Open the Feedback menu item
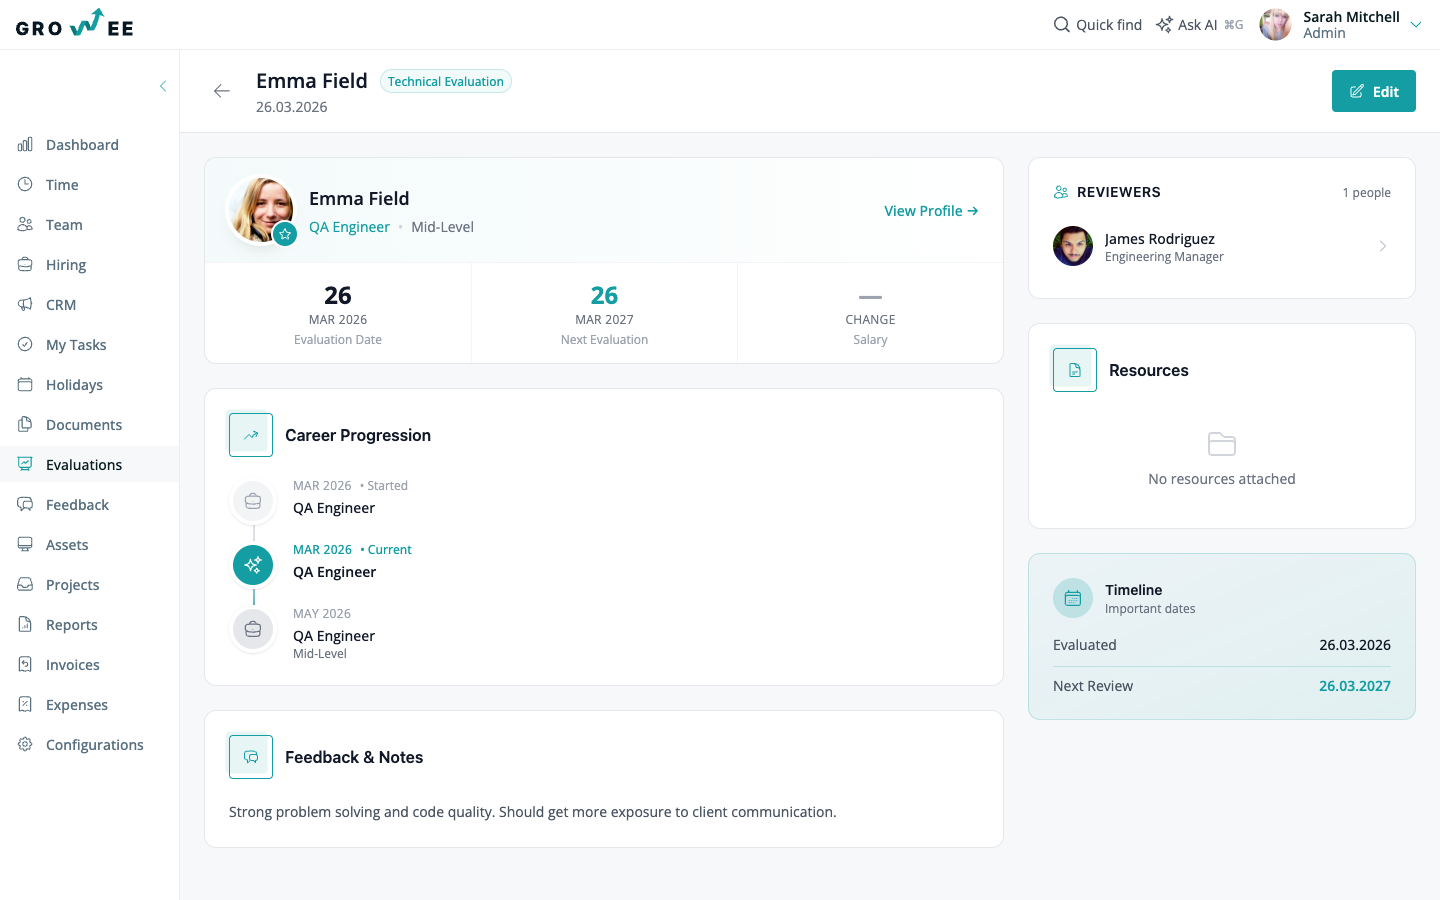The image size is (1440, 900). (90, 505)
